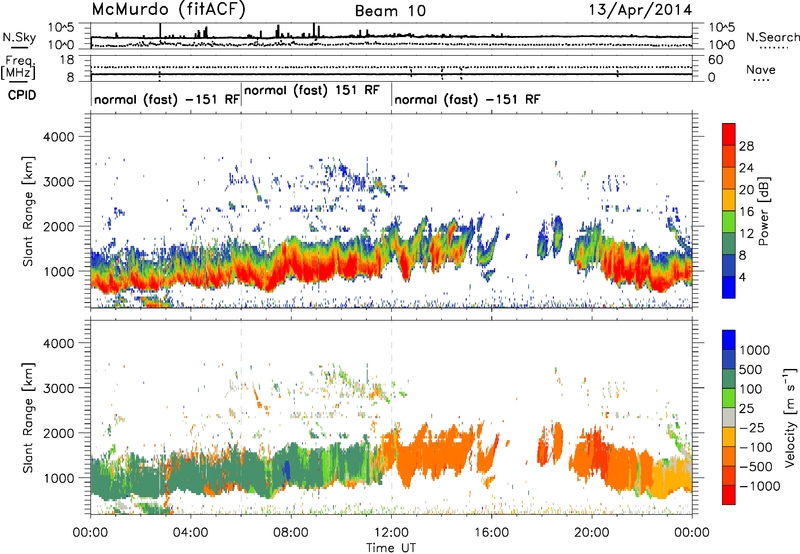Click the 16:00 time tick label
Viewport: 800px width, 554px height.
click(491, 533)
